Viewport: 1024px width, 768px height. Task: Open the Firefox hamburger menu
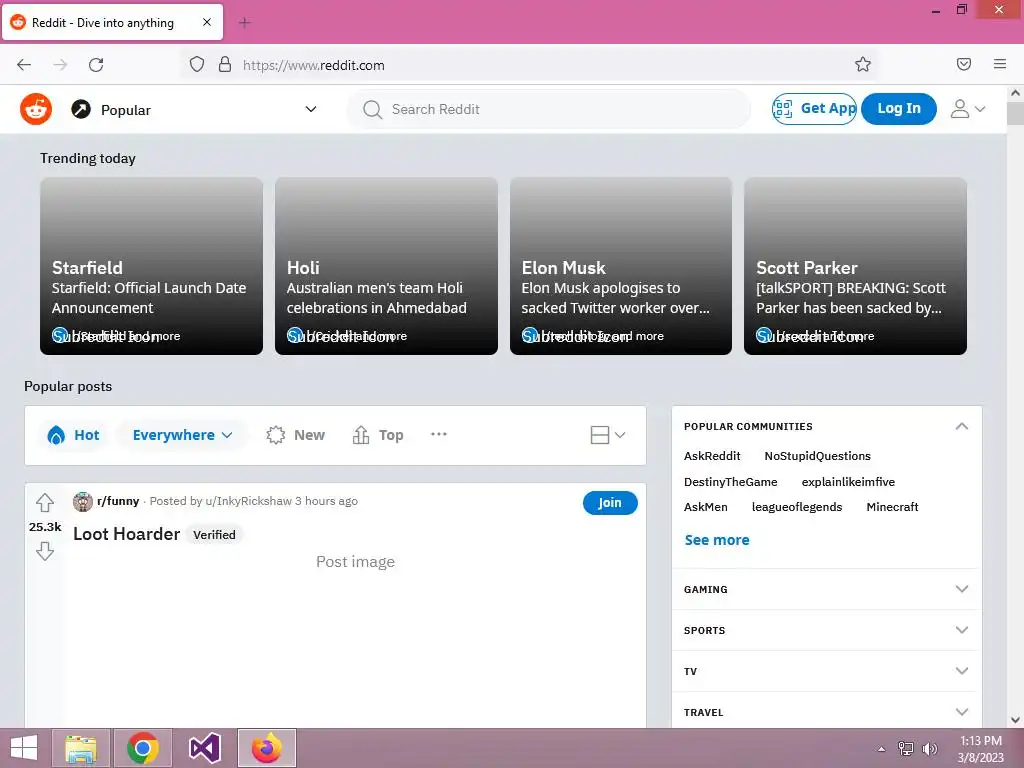1000,64
